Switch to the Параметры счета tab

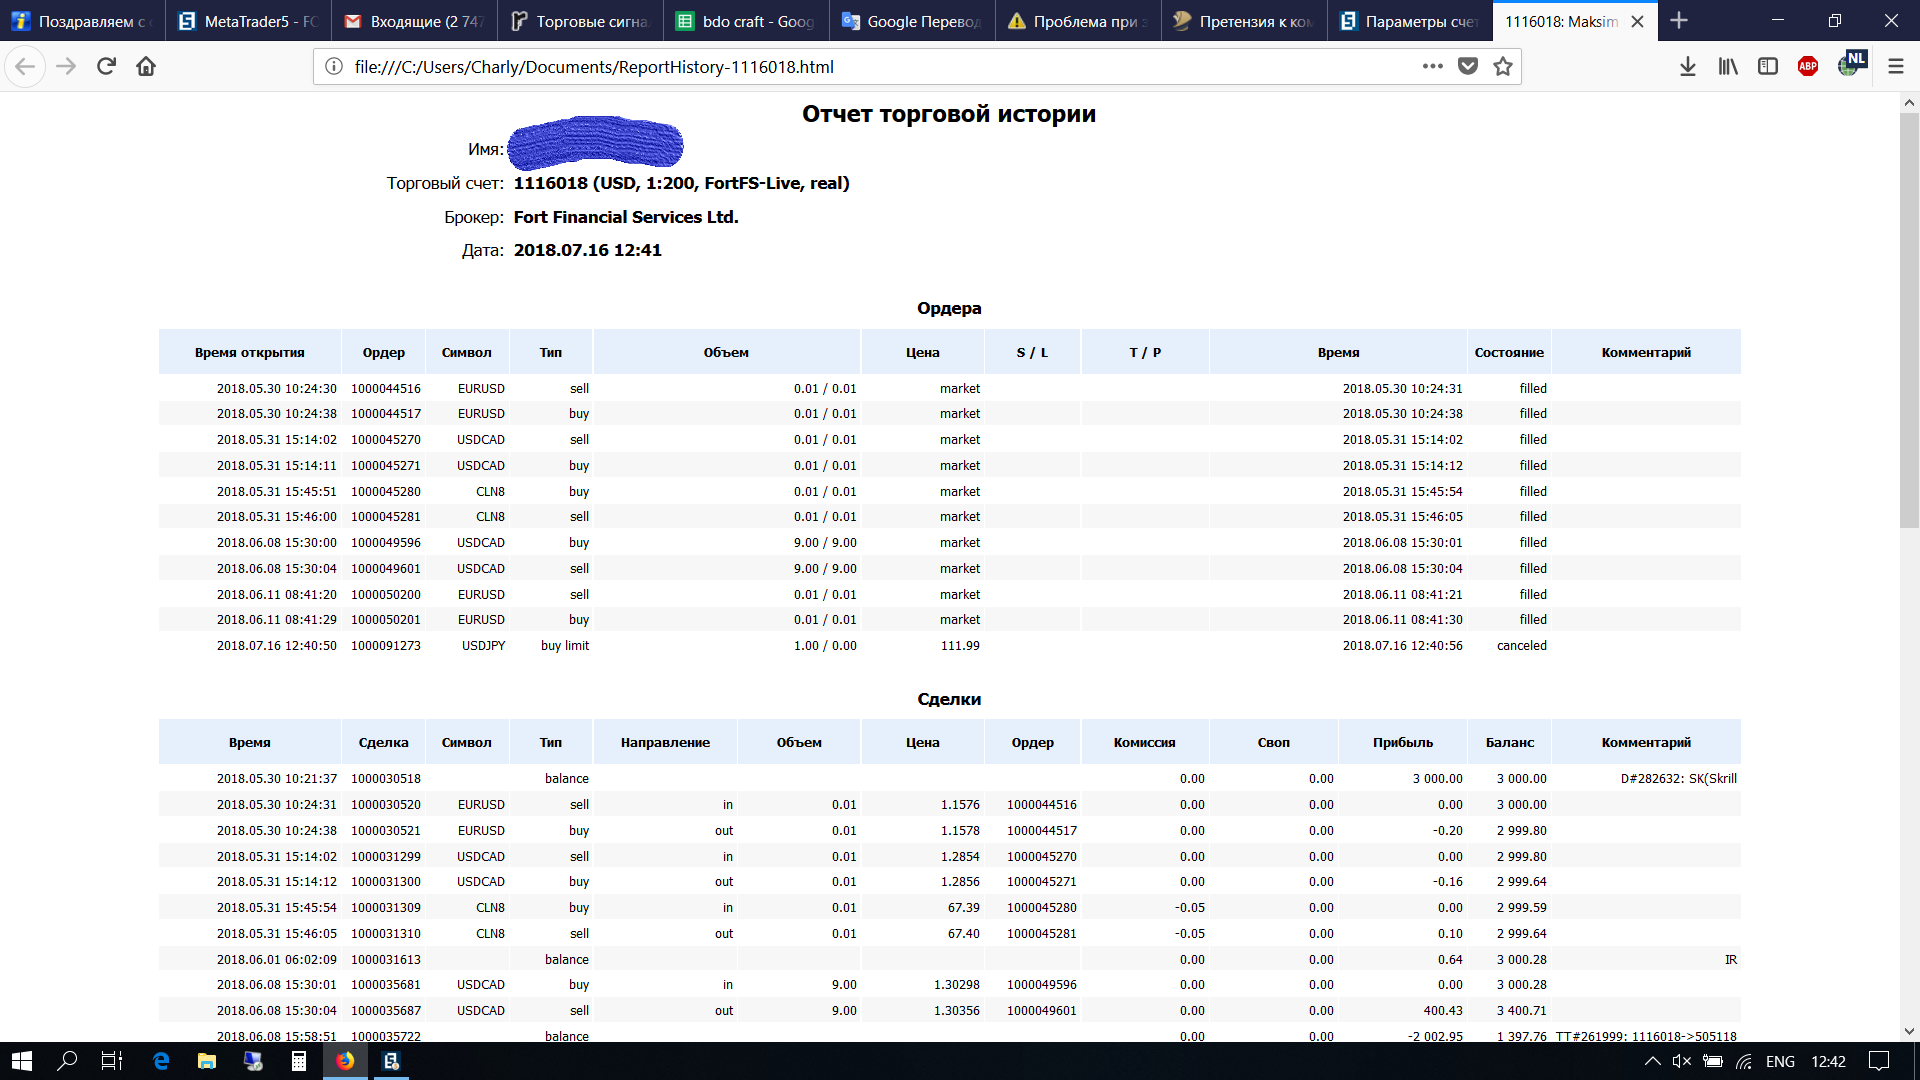click(x=1410, y=21)
